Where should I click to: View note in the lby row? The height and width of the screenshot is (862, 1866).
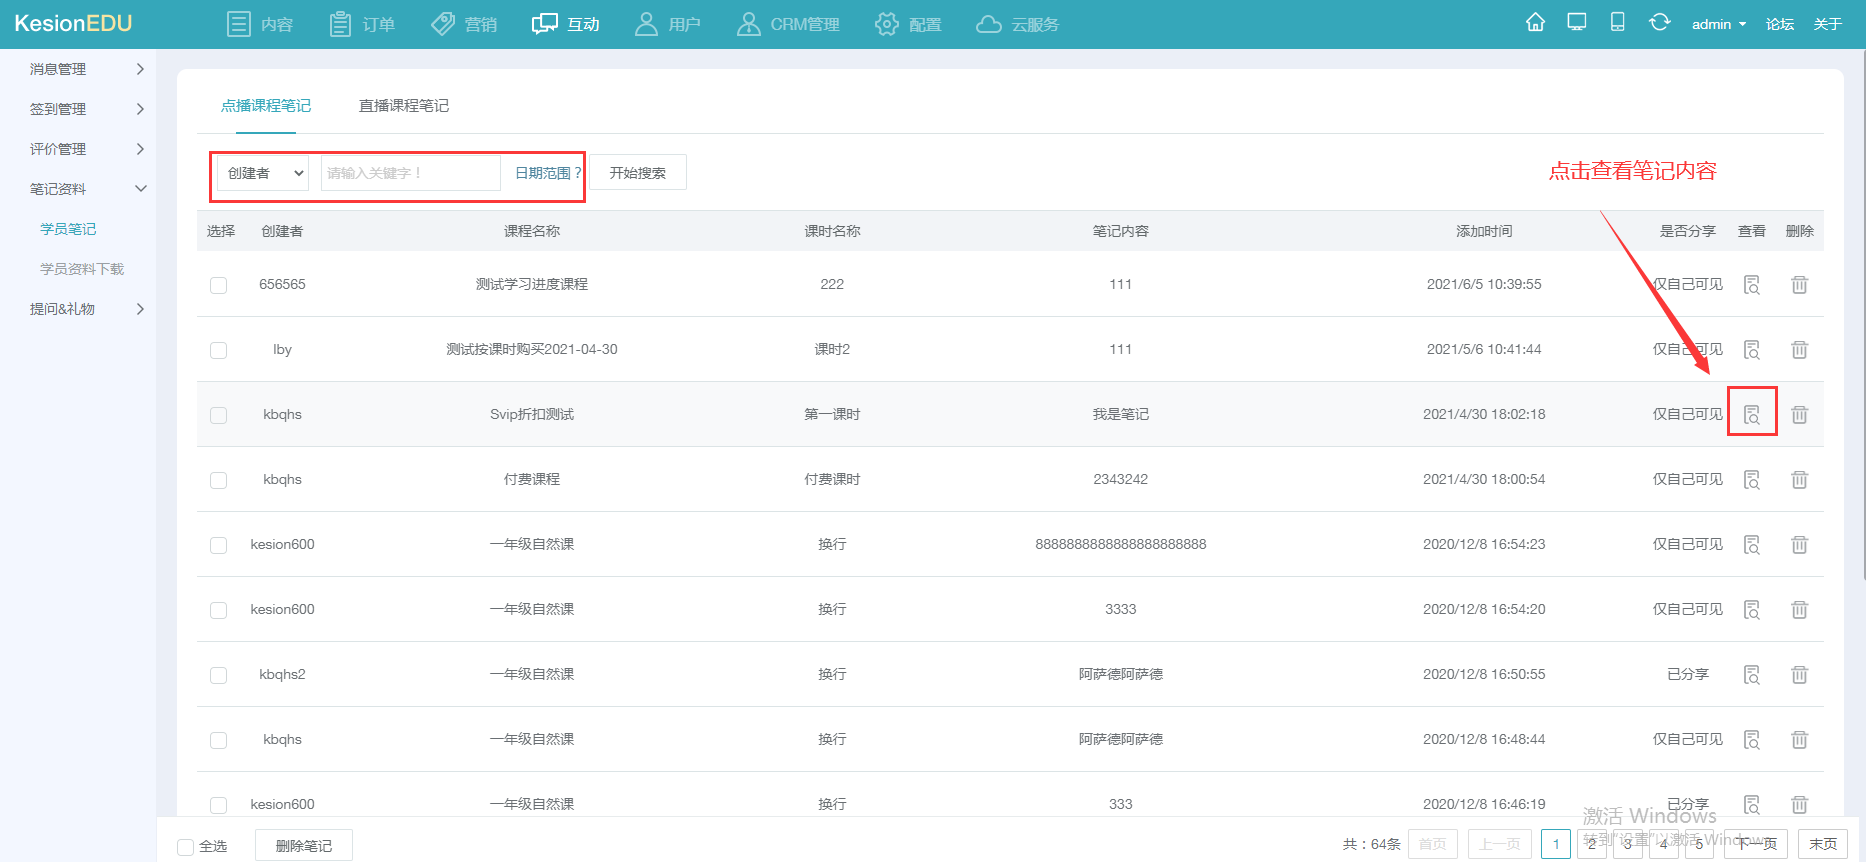click(x=1752, y=350)
